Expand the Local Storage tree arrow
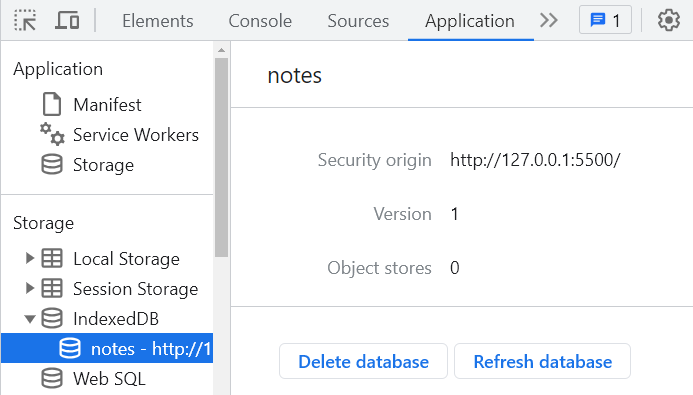This screenshot has width=693, height=395. pyautogui.click(x=30, y=258)
